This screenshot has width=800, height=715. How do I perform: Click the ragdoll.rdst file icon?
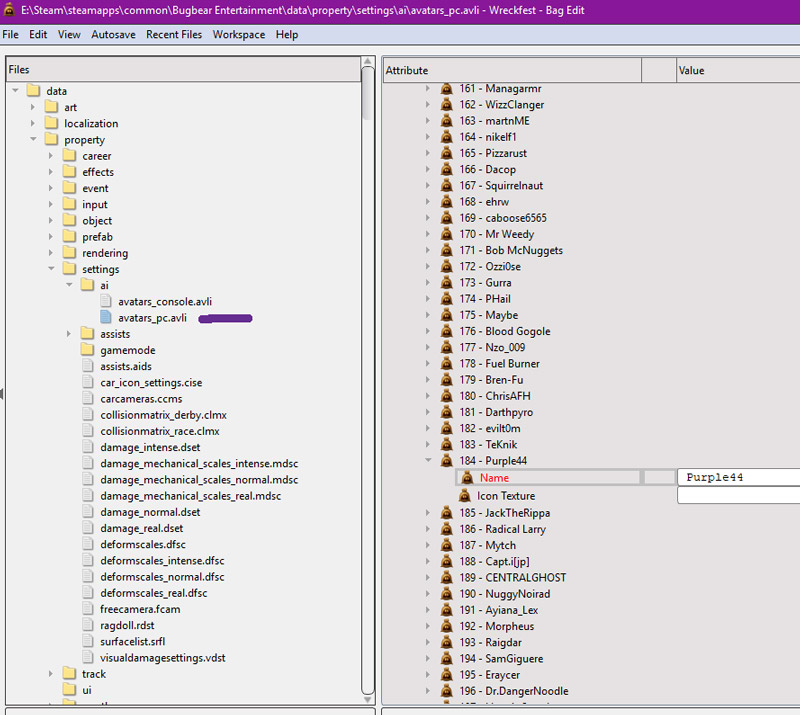88,625
